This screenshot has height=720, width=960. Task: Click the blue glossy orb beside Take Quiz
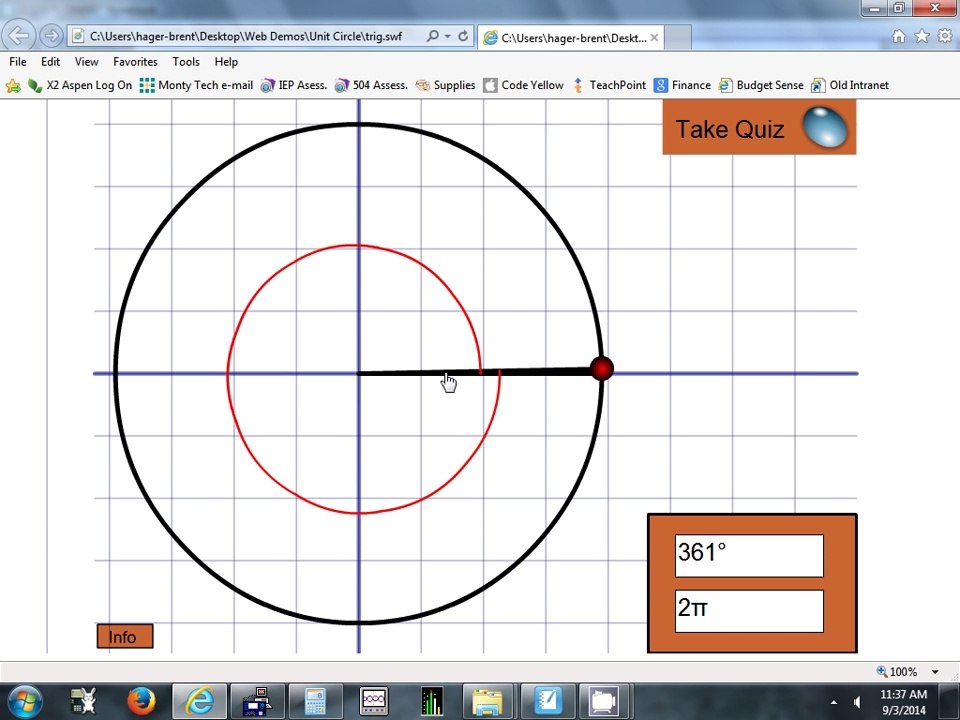tap(825, 127)
